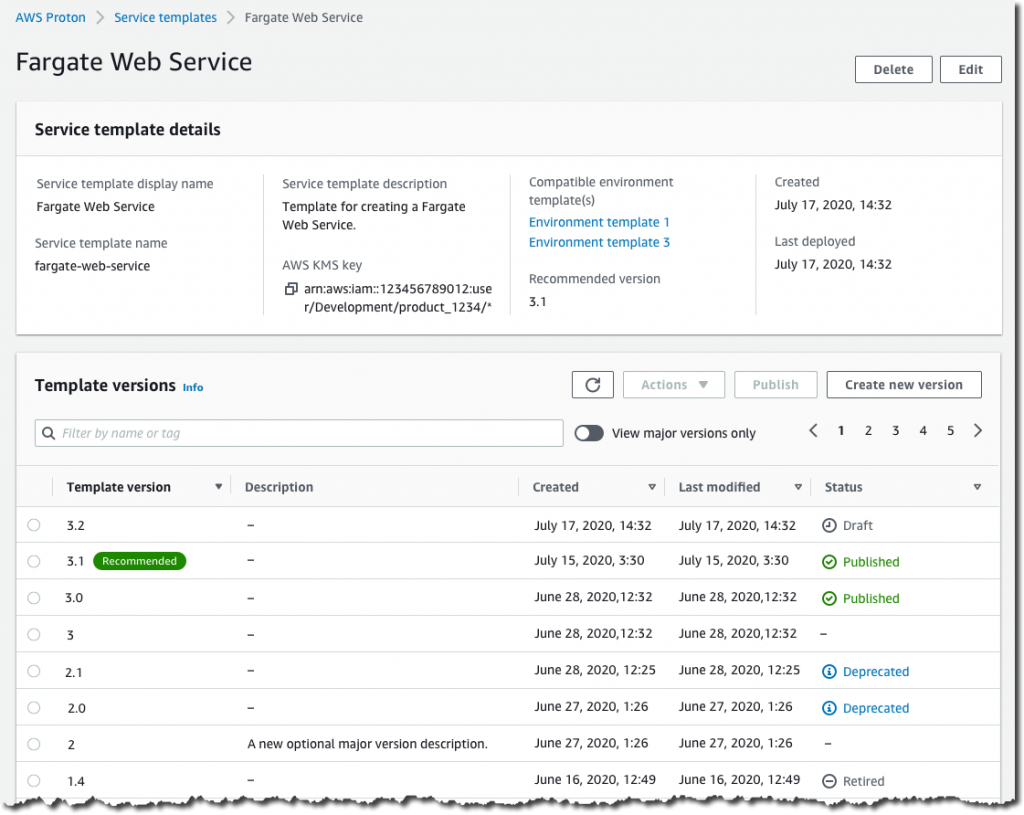Open Environment template 1 link
Screen dimensions: 1024x815
click(599, 222)
